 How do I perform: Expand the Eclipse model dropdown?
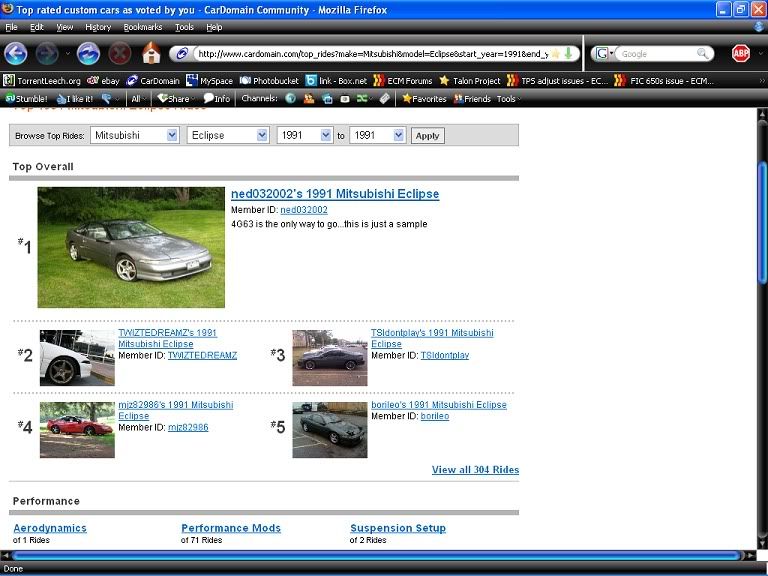click(228, 135)
